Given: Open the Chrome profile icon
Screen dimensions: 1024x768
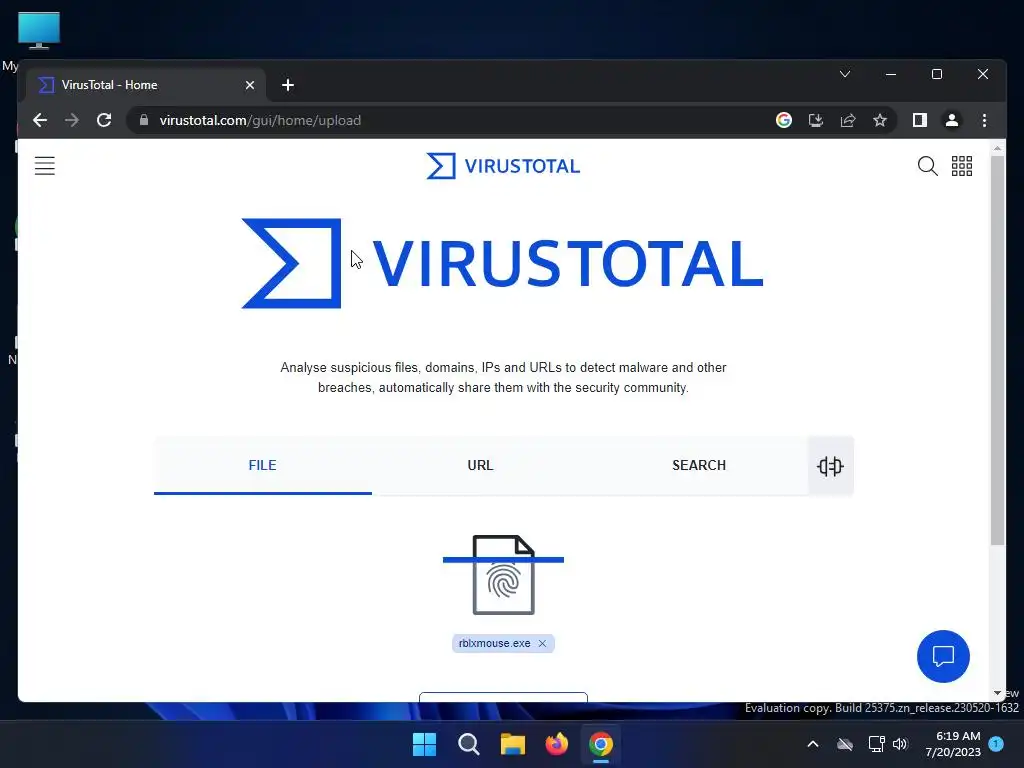Looking at the screenshot, I should click(x=952, y=120).
